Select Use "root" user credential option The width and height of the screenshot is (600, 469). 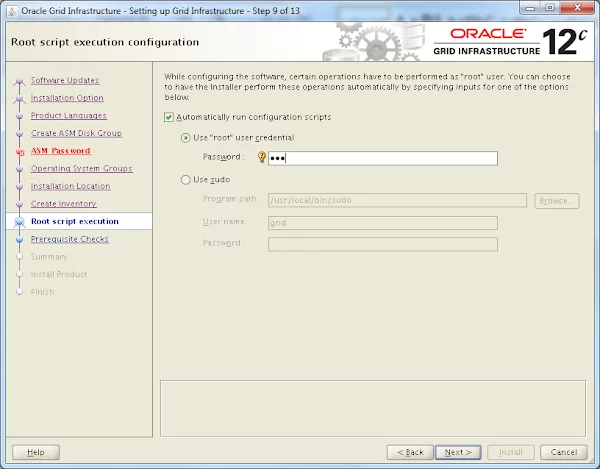[186, 138]
